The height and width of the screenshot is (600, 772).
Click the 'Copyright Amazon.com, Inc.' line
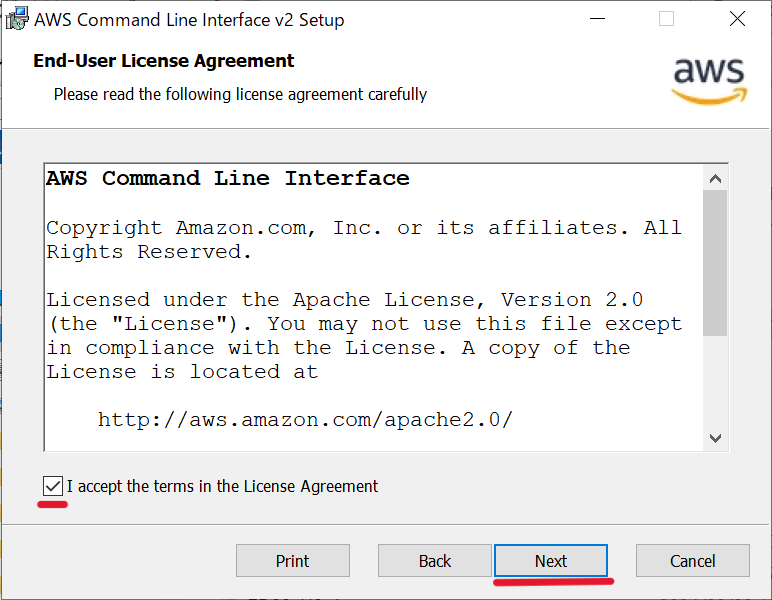click(364, 228)
